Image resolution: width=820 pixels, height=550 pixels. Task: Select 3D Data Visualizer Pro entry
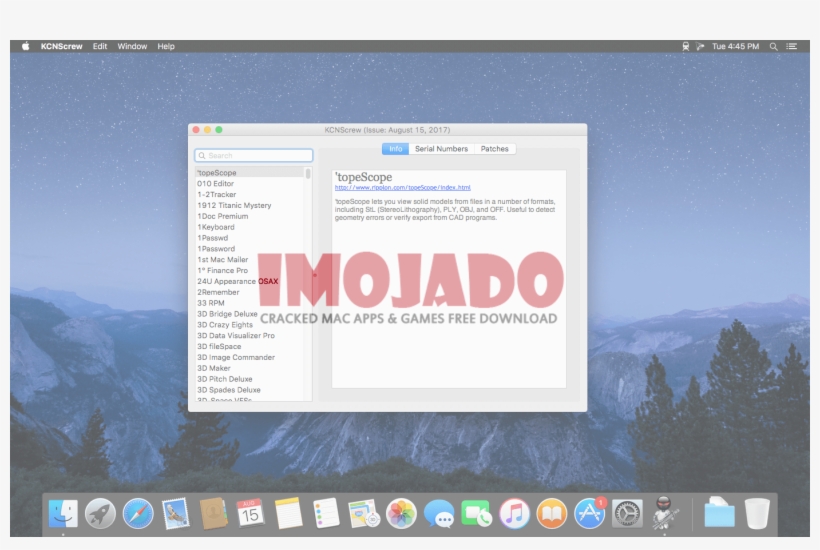coord(250,336)
